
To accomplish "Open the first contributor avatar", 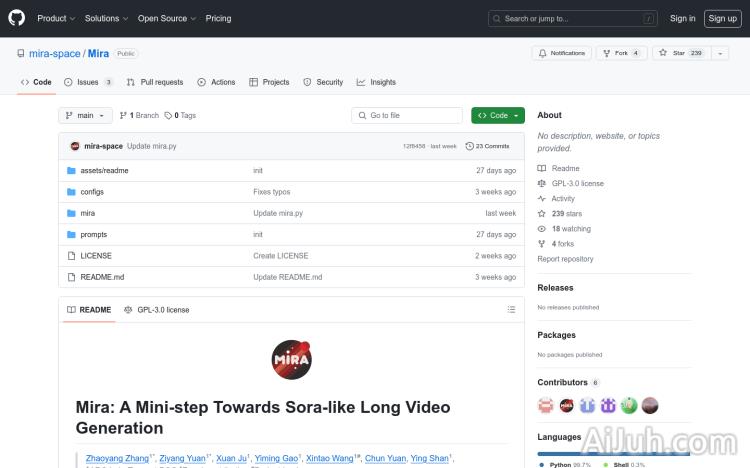I will 546,405.
